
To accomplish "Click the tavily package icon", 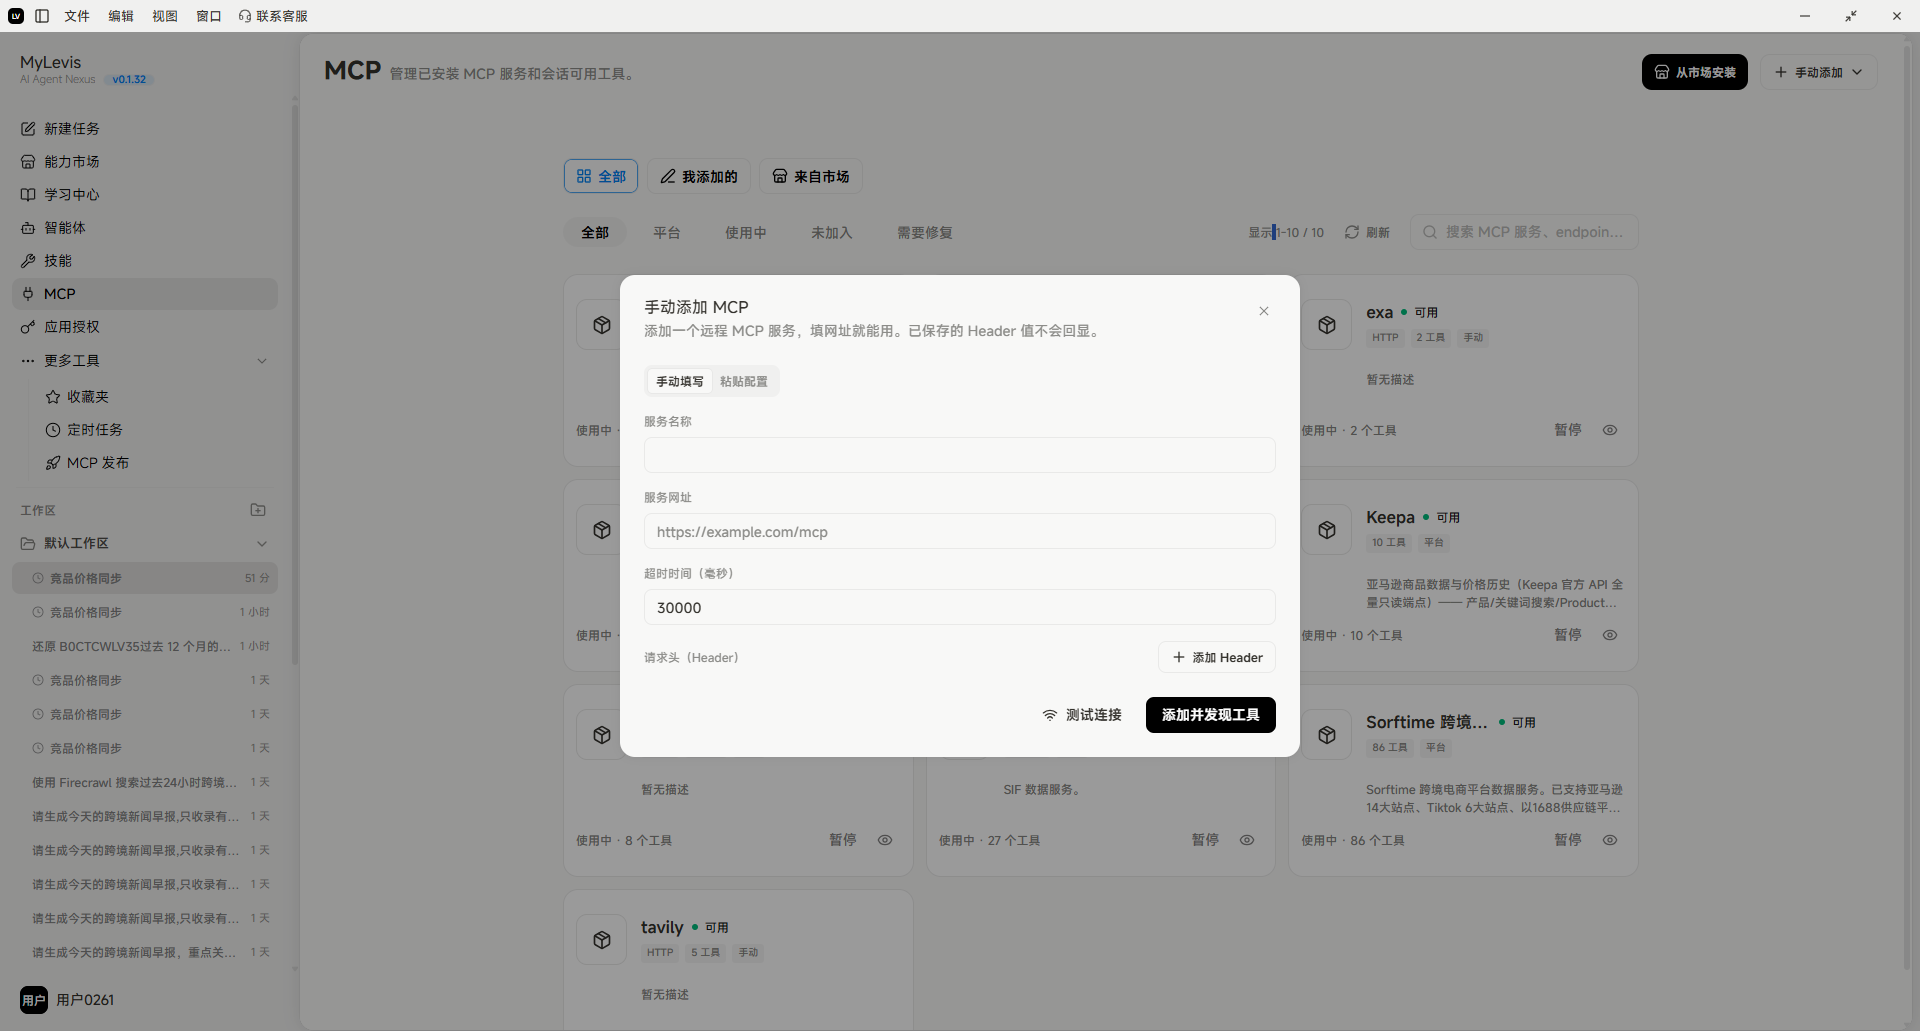I will pos(602,940).
